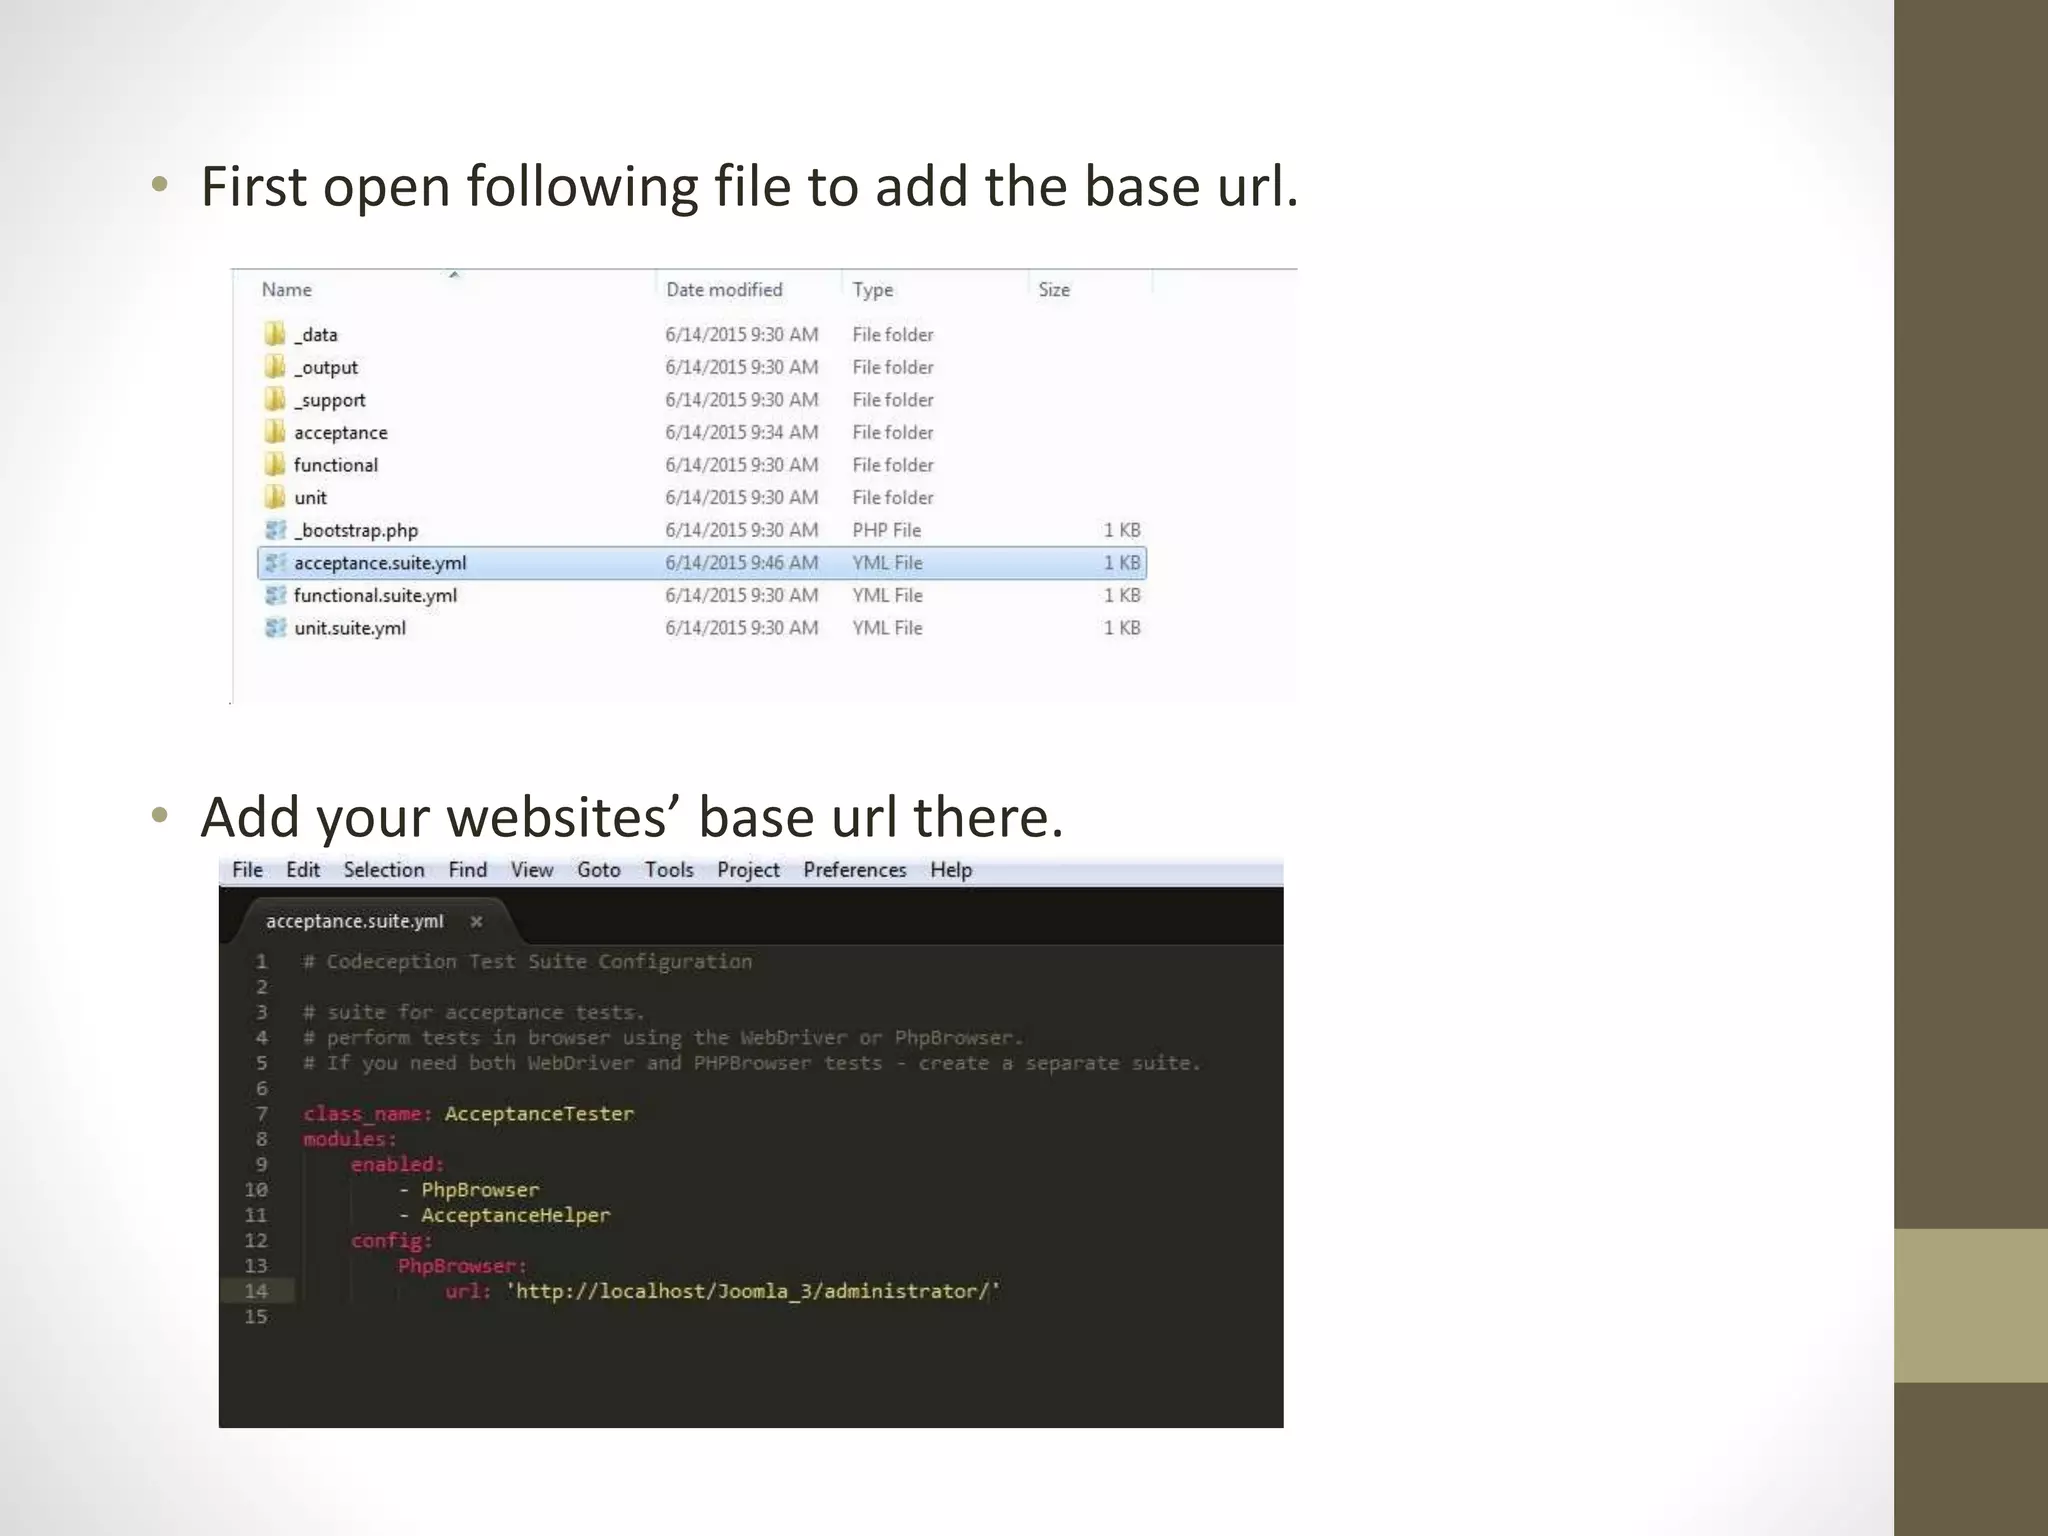Sort by the Date modified column
The image size is (2048, 1536).
coord(724,290)
